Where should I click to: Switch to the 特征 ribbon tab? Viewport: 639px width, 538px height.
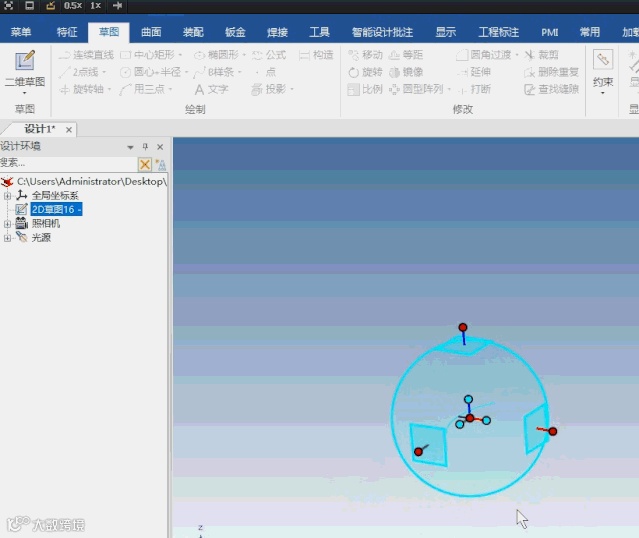pos(67,32)
